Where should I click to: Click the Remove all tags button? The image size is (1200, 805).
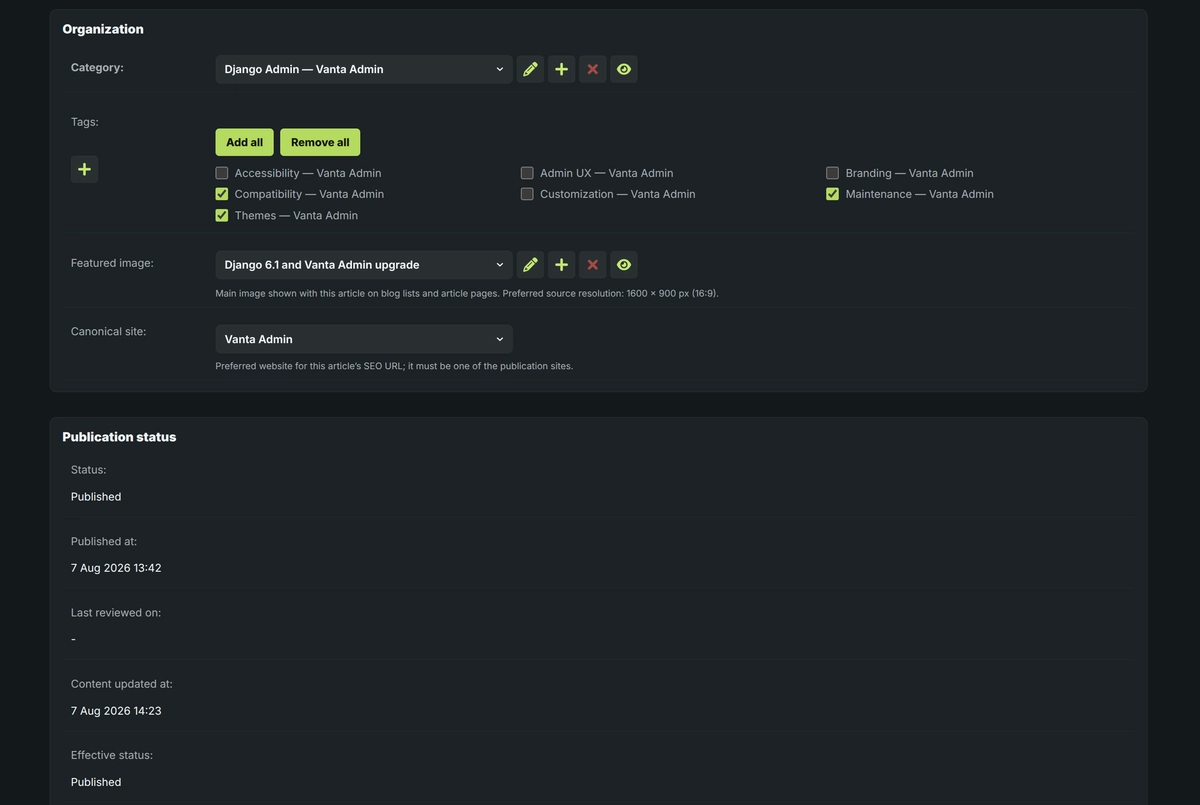click(x=320, y=142)
